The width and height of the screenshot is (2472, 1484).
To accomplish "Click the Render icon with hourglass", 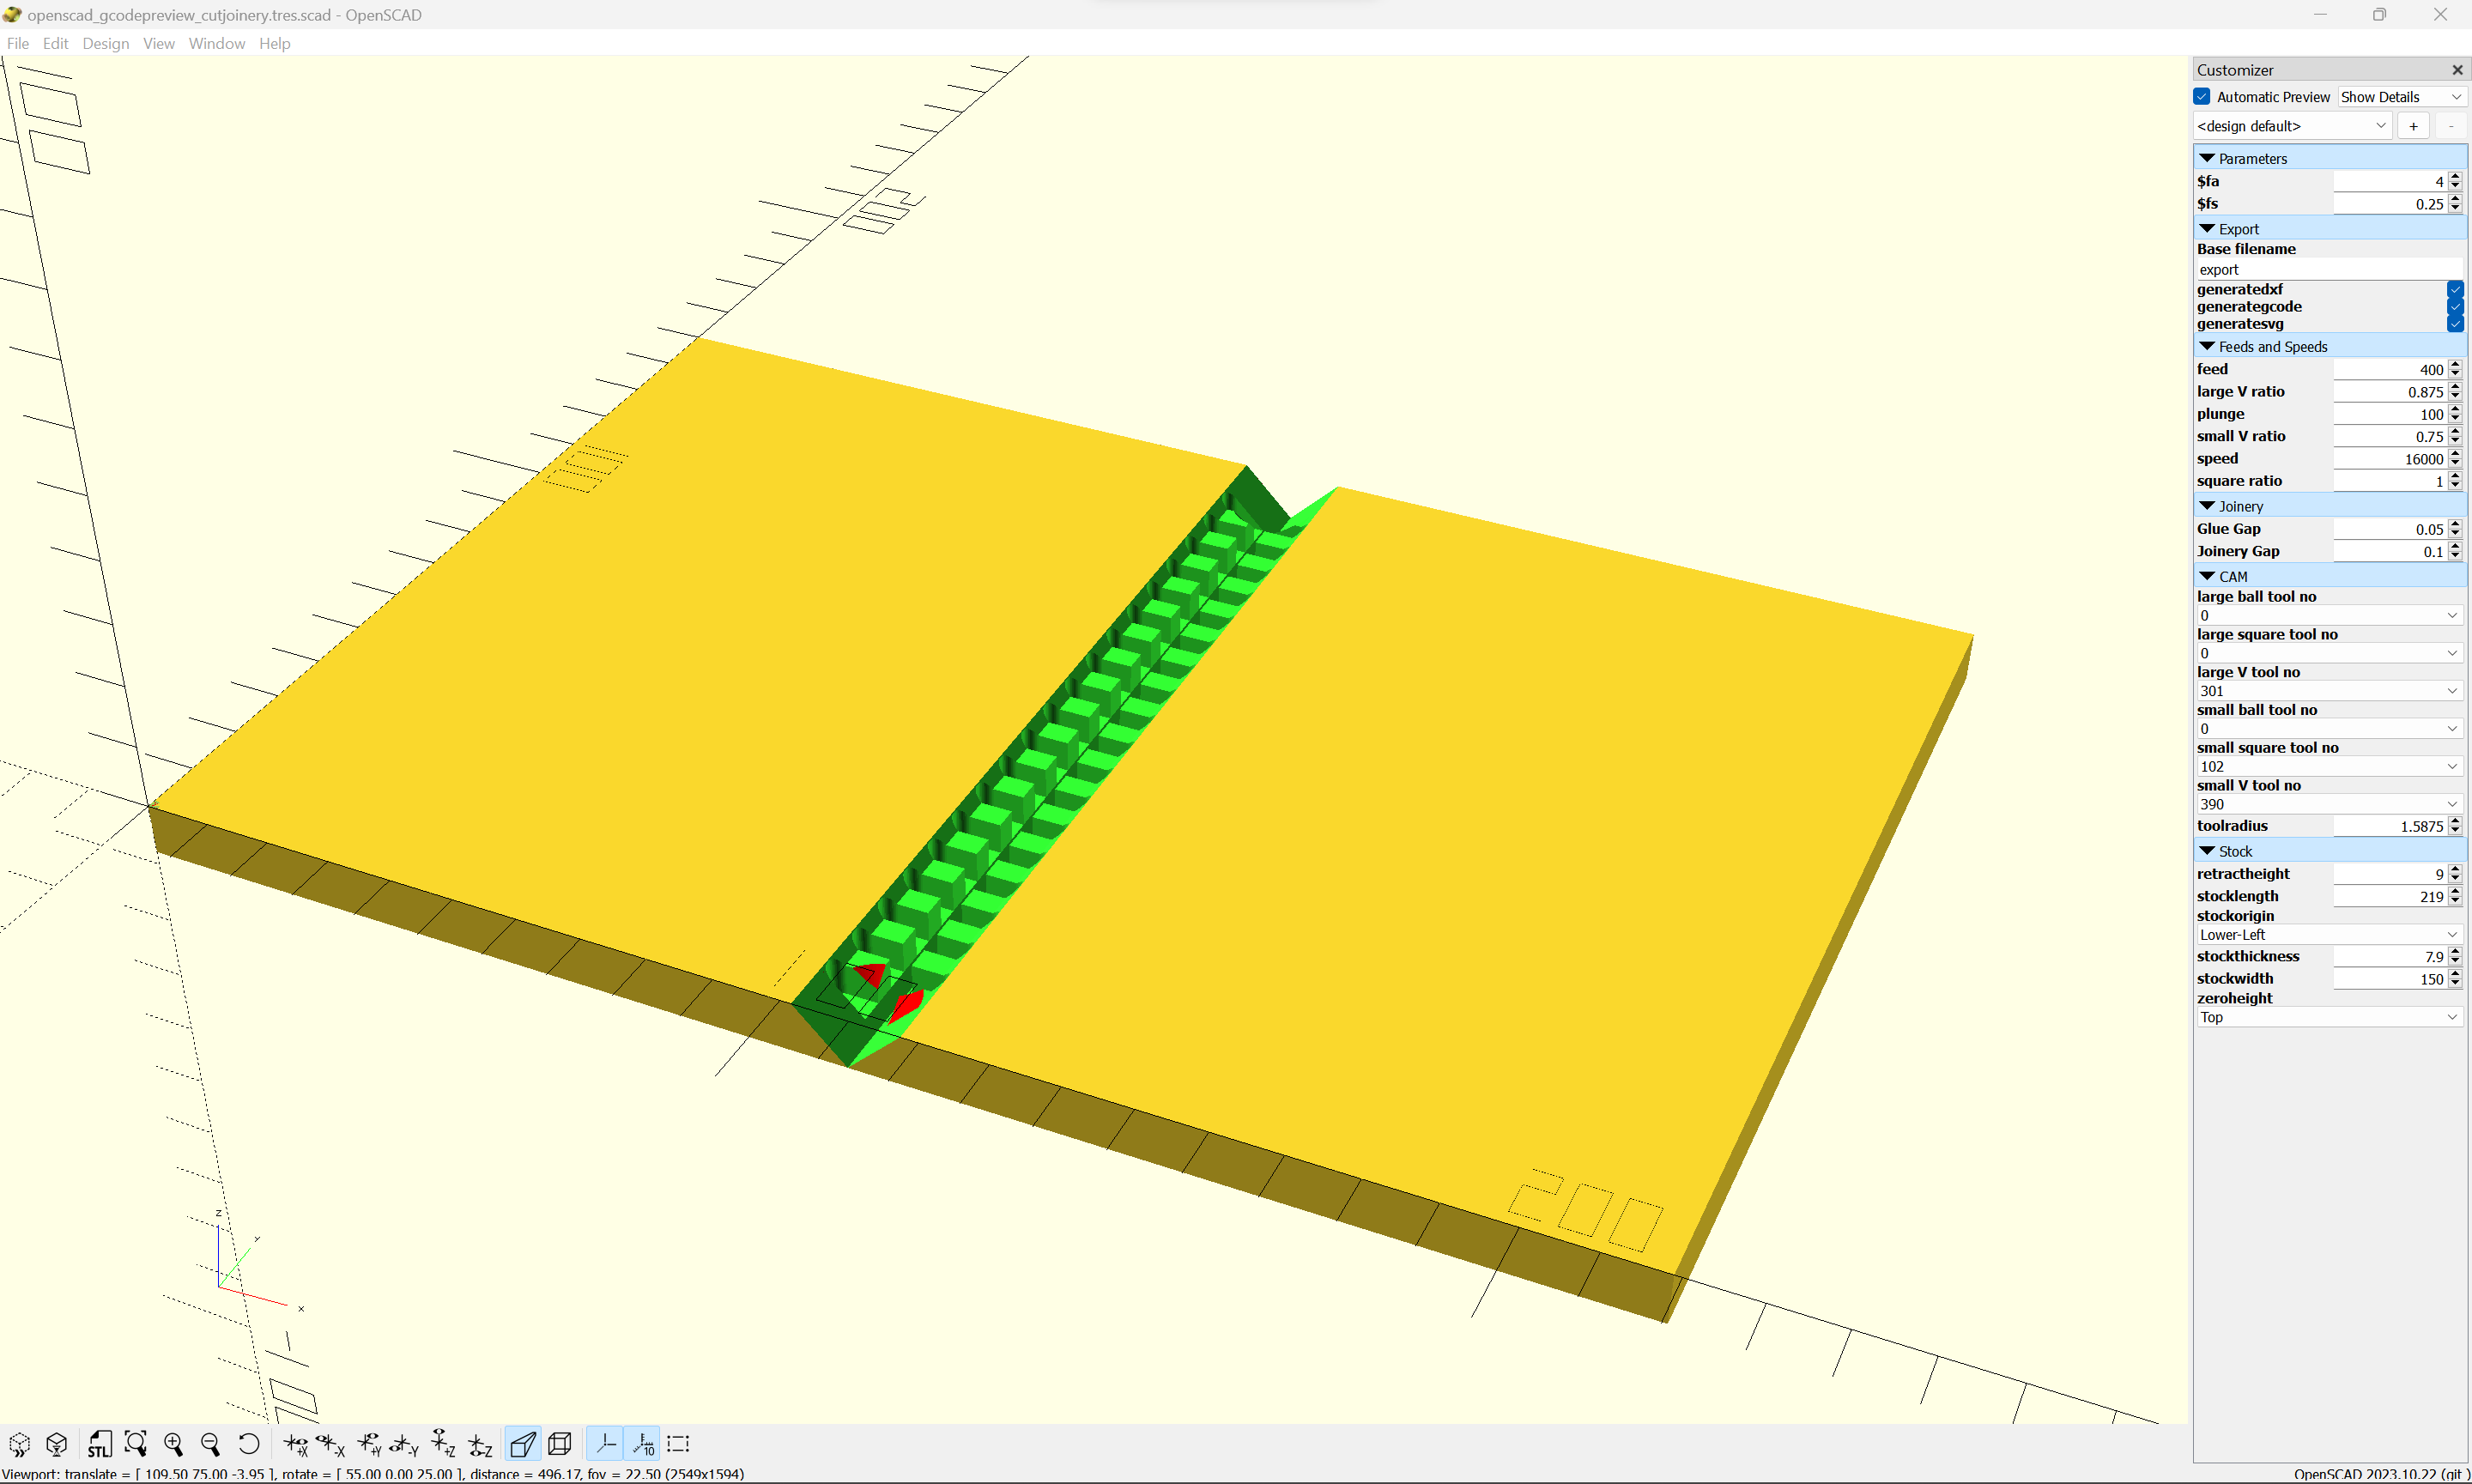I will pos(57,1444).
